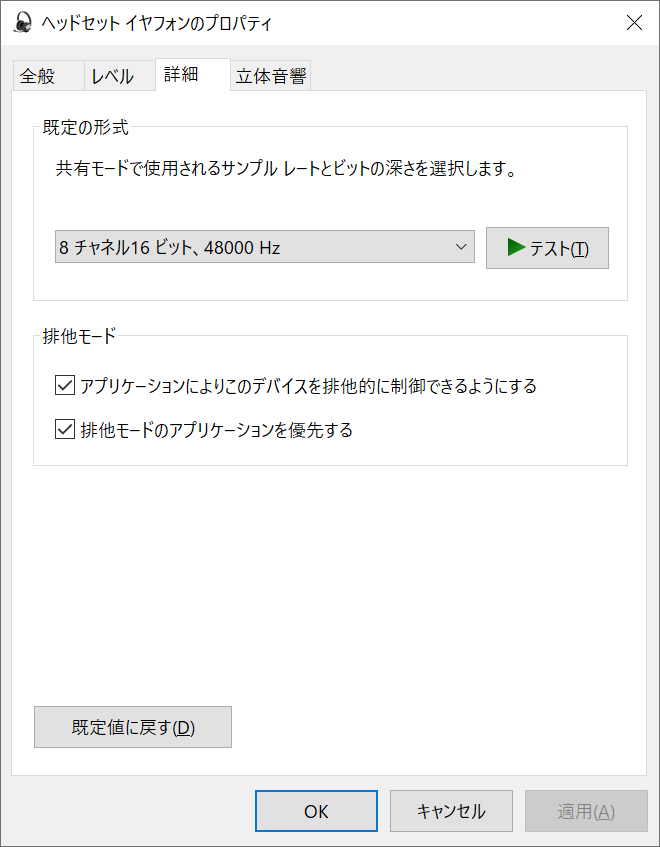Open the レベル tab

pyautogui.click(x=112, y=76)
